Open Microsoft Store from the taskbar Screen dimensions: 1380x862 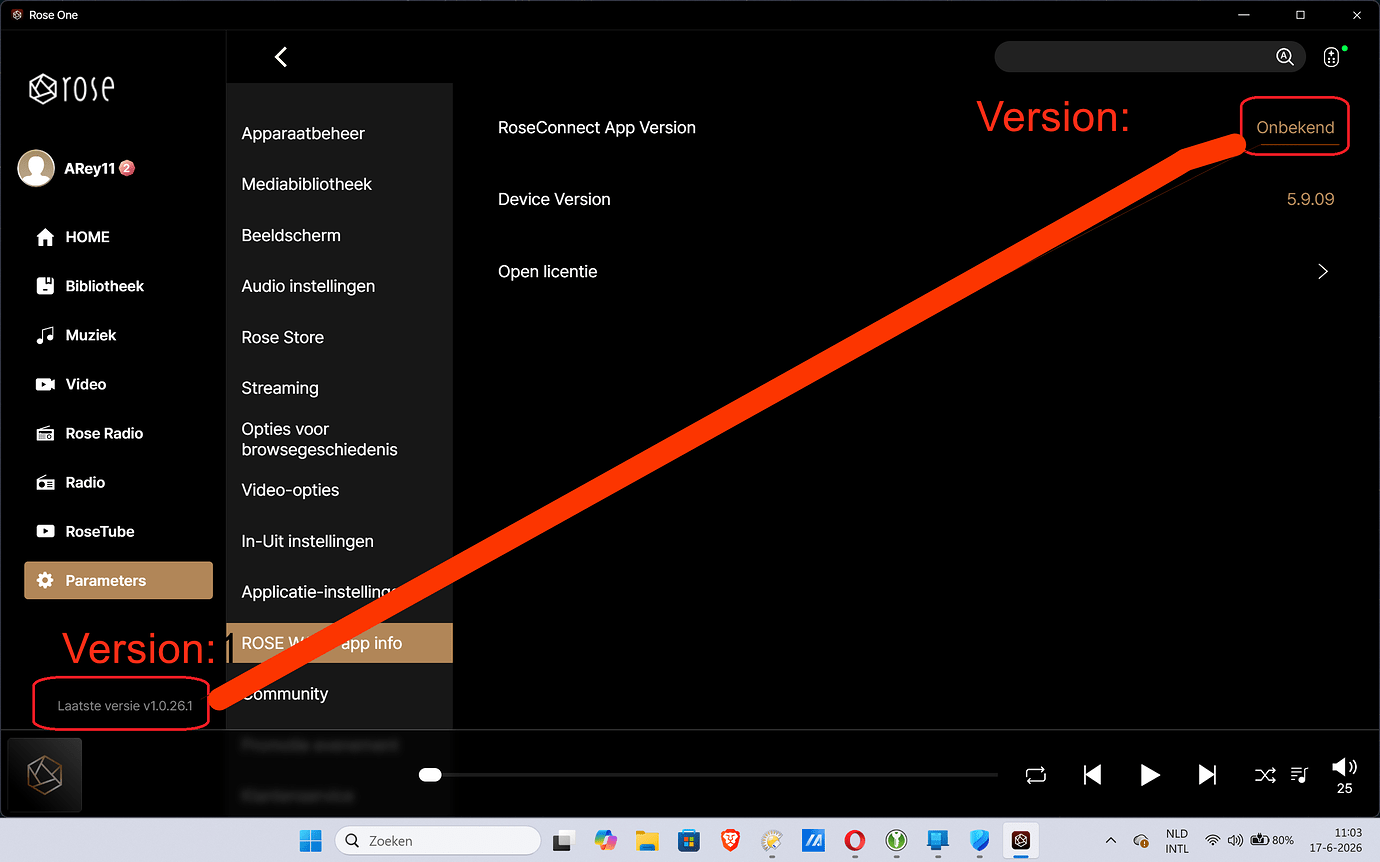coord(688,841)
